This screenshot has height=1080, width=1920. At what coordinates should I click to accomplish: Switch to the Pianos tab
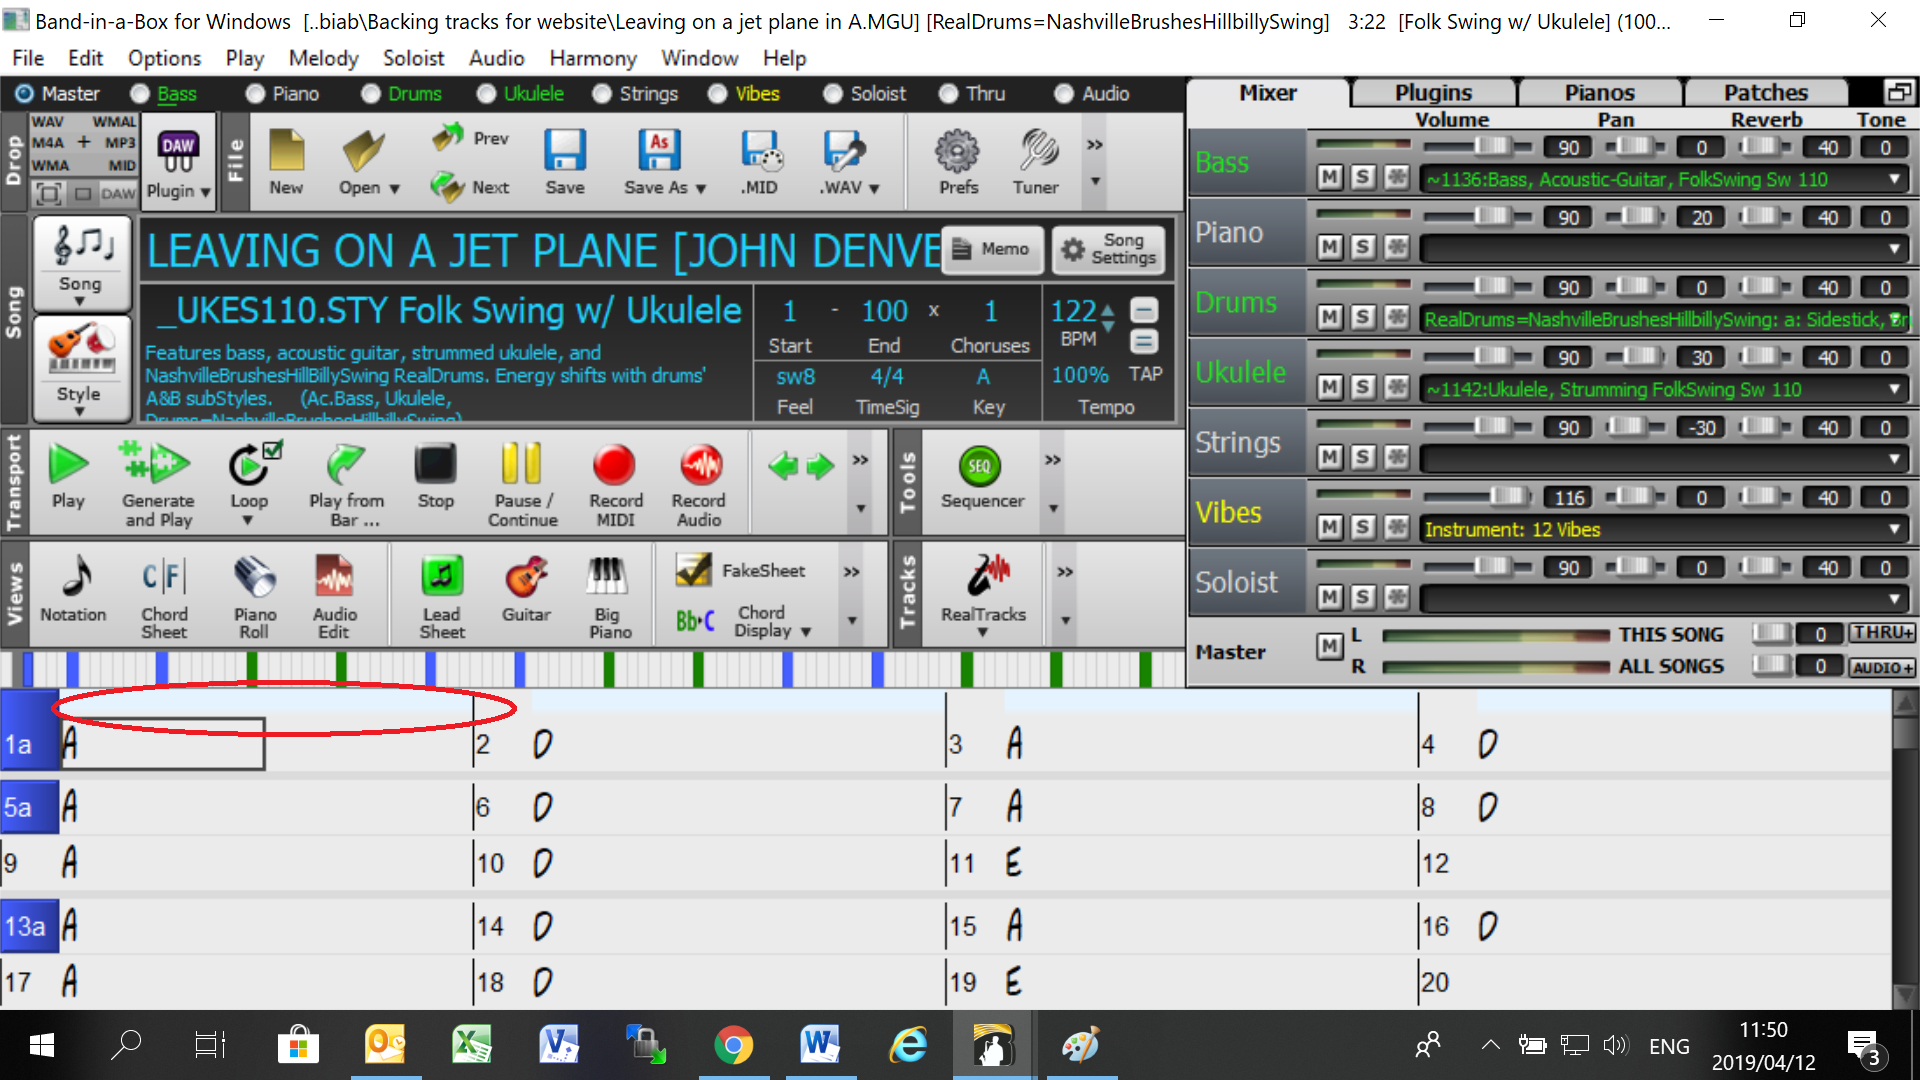pyautogui.click(x=1600, y=93)
